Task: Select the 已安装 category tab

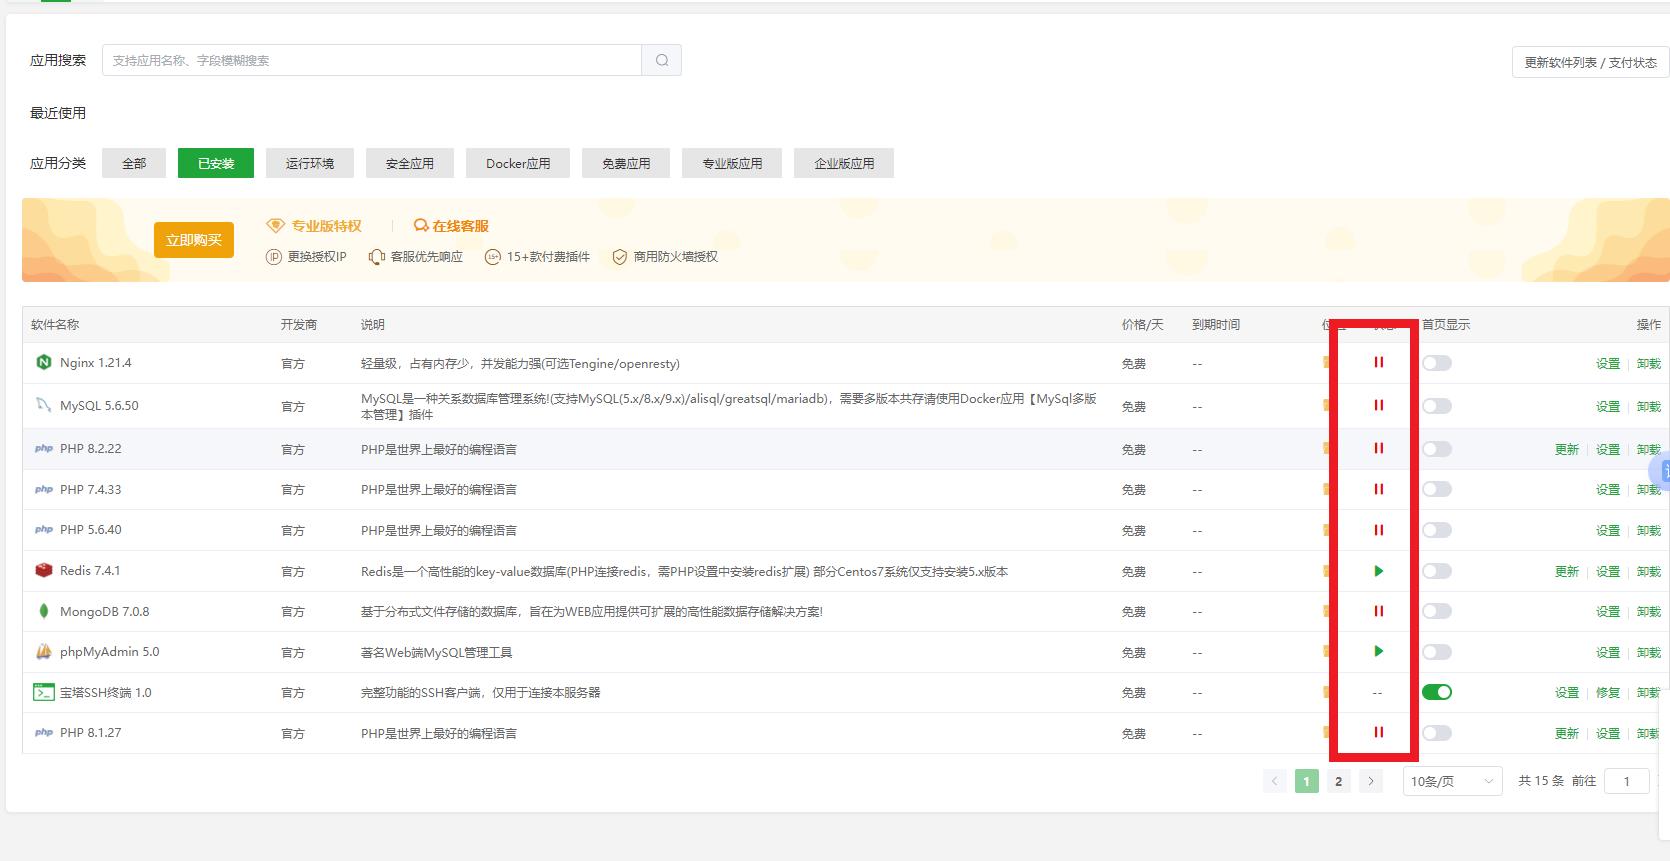Action: tap(216, 163)
